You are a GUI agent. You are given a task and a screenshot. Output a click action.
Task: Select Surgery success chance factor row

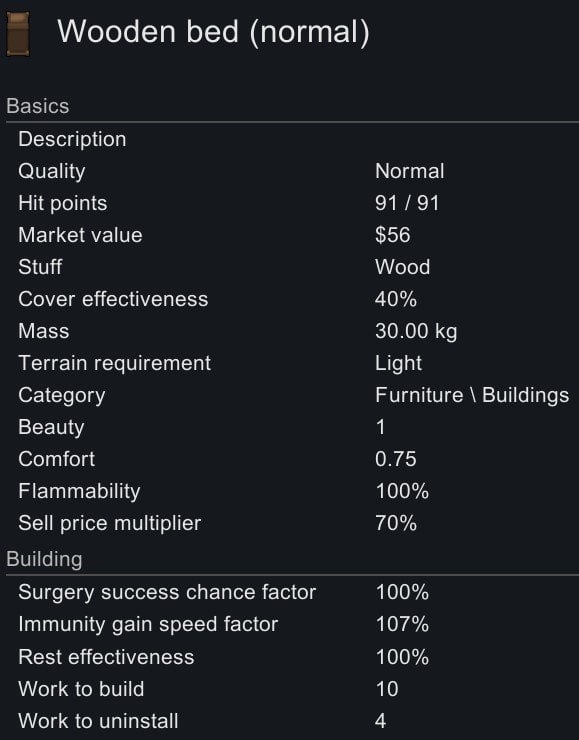click(293, 592)
